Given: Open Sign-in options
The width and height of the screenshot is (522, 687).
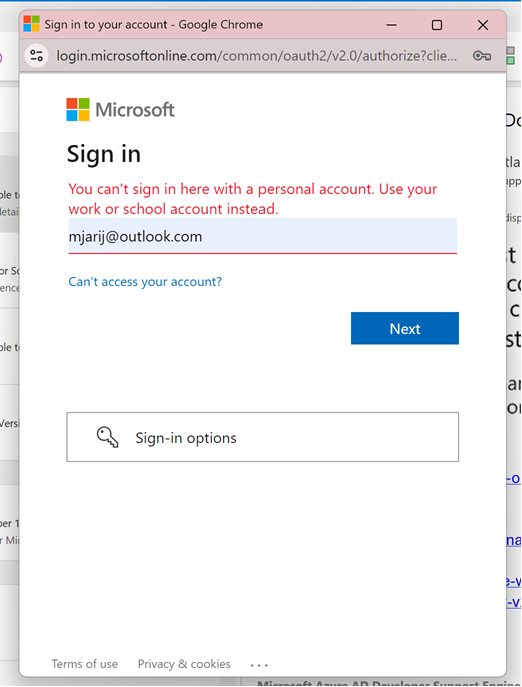Looking at the screenshot, I should click(x=263, y=437).
